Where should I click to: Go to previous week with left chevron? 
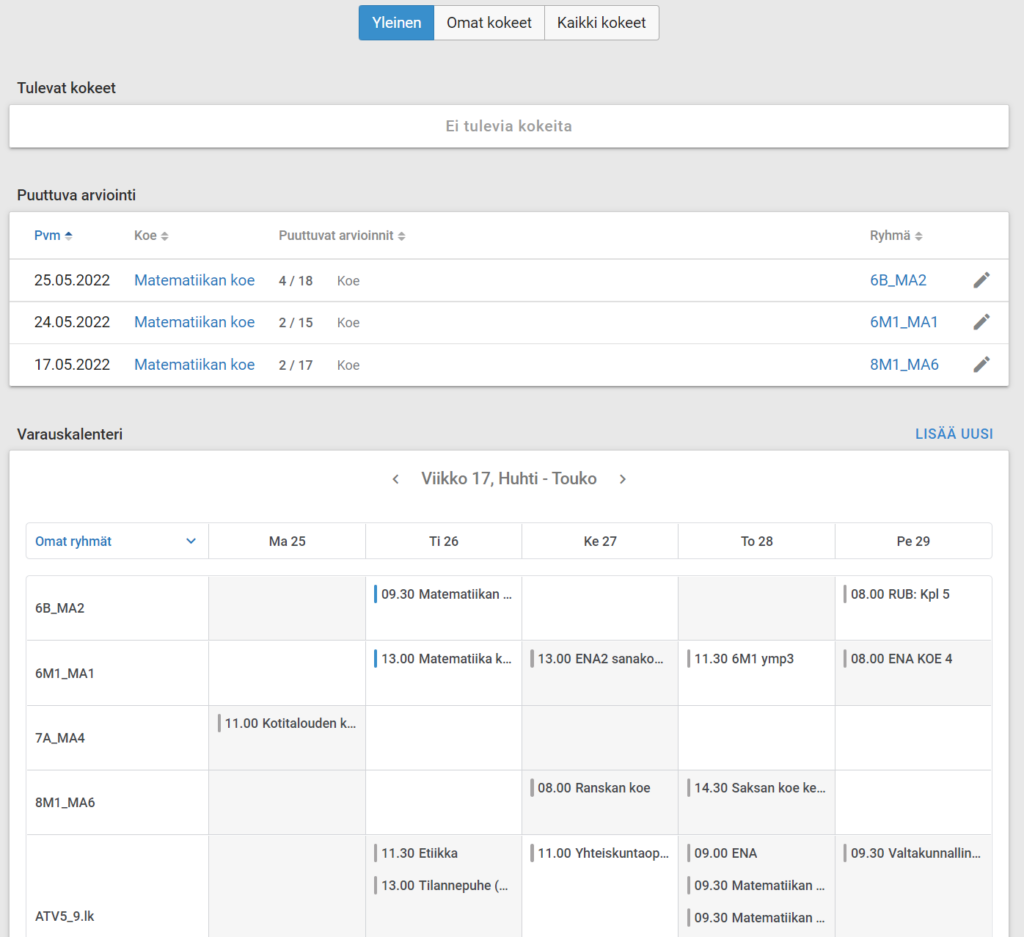tap(396, 479)
